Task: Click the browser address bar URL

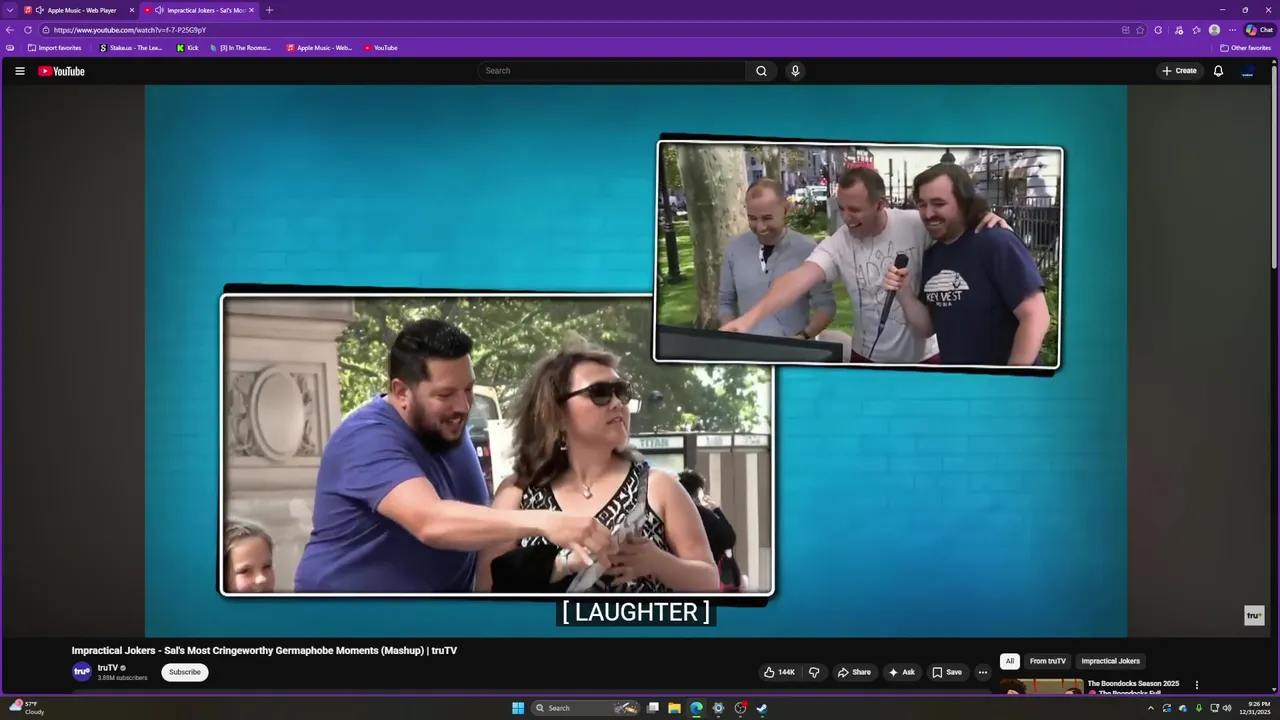Action: pyautogui.click(x=130, y=30)
